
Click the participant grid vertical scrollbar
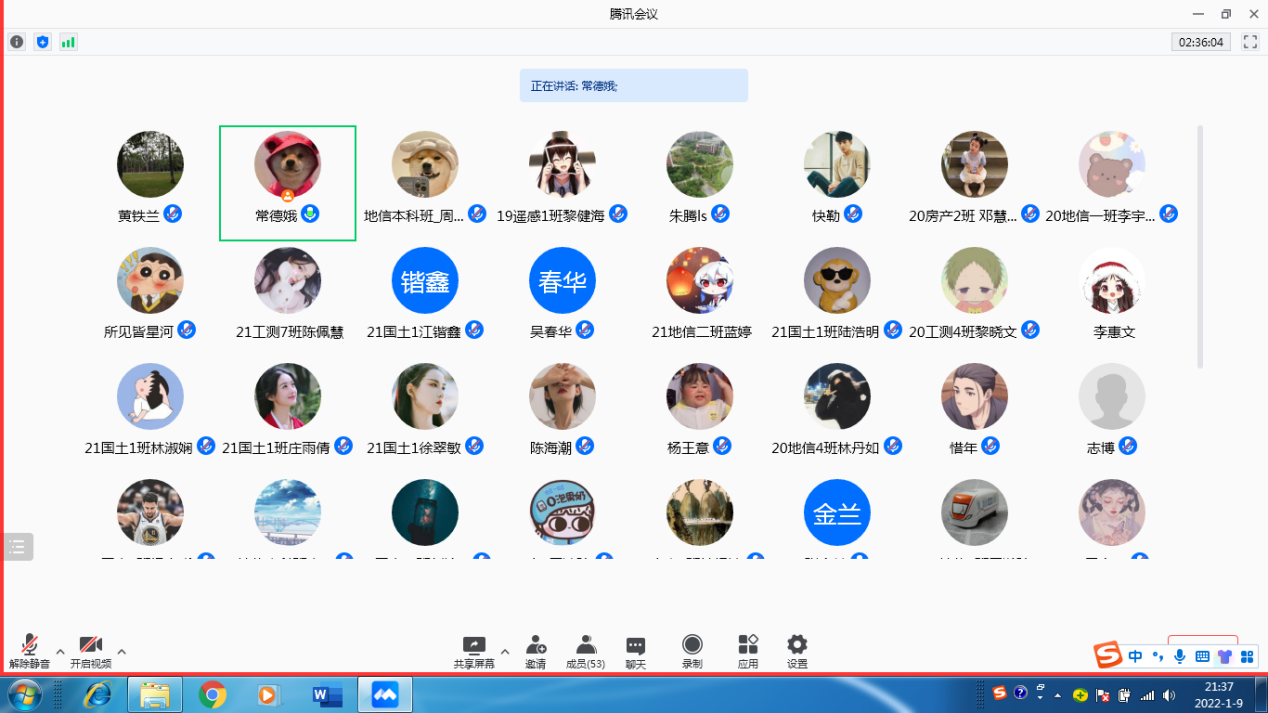click(x=1200, y=247)
